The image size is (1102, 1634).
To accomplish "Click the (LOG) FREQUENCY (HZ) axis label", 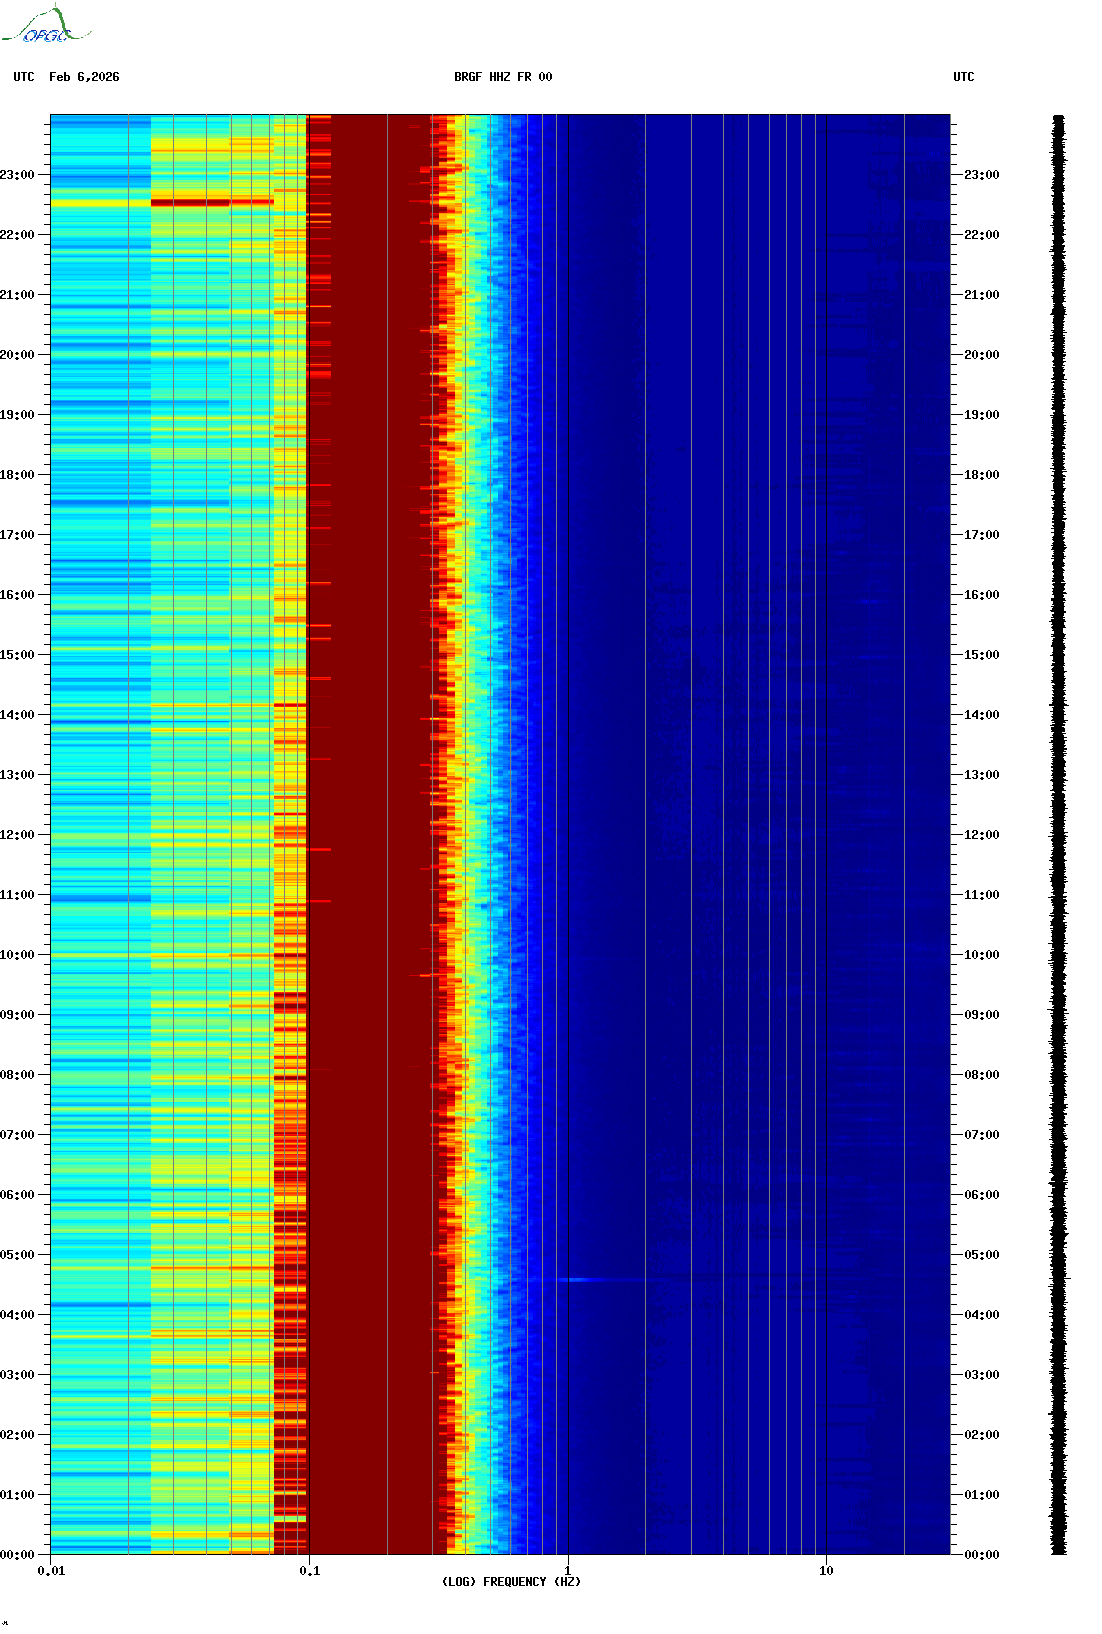I will click(511, 1581).
